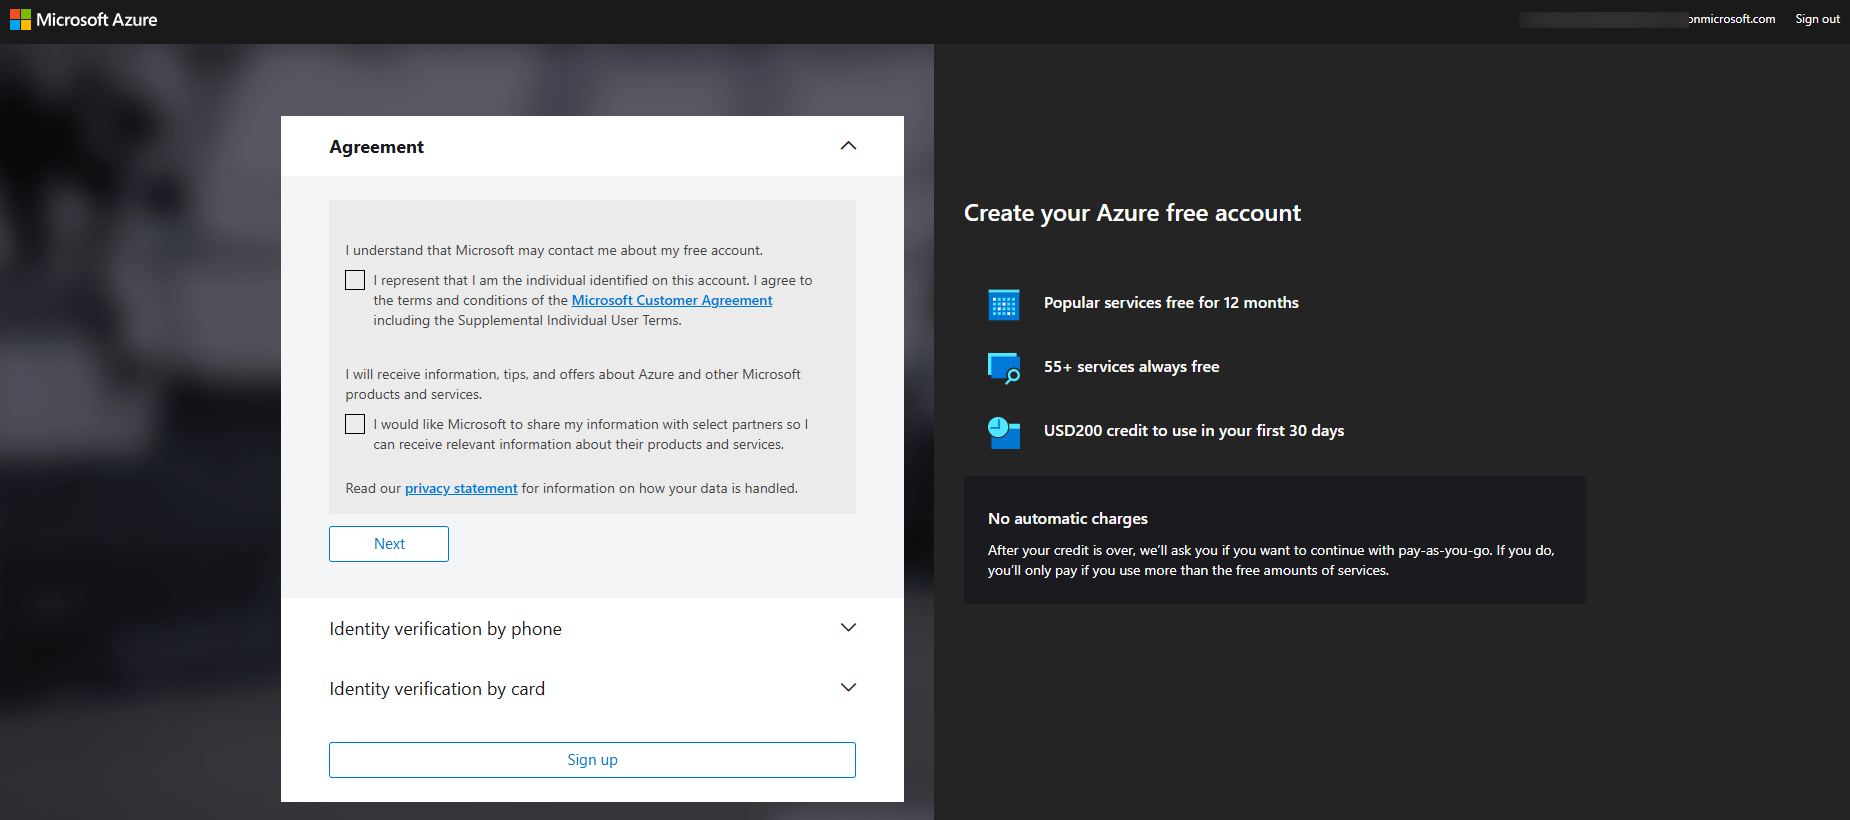
Task: Click 'I understand that Microsoft may contact' text
Action: (x=554, y=250)
